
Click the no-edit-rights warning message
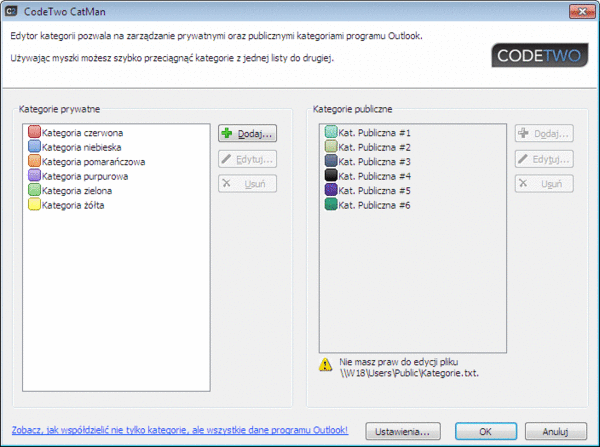pyautogui.click(x=409, y=367)
